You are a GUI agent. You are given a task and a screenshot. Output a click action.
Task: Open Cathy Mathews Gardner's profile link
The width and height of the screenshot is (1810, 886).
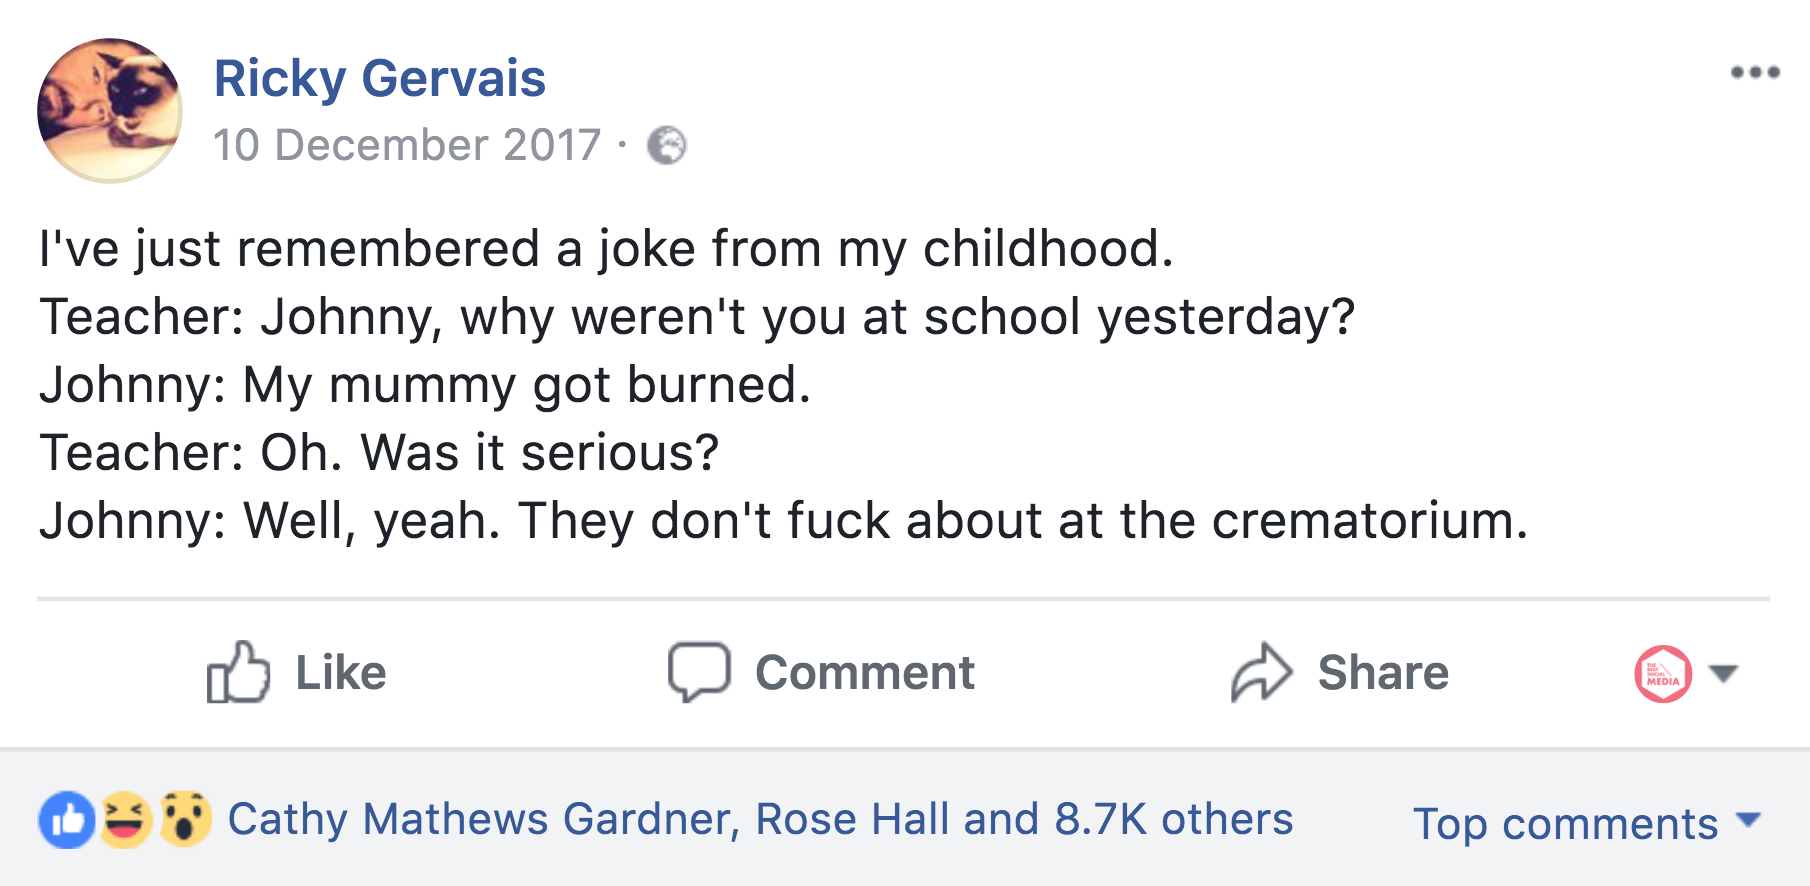pos(483,819)
